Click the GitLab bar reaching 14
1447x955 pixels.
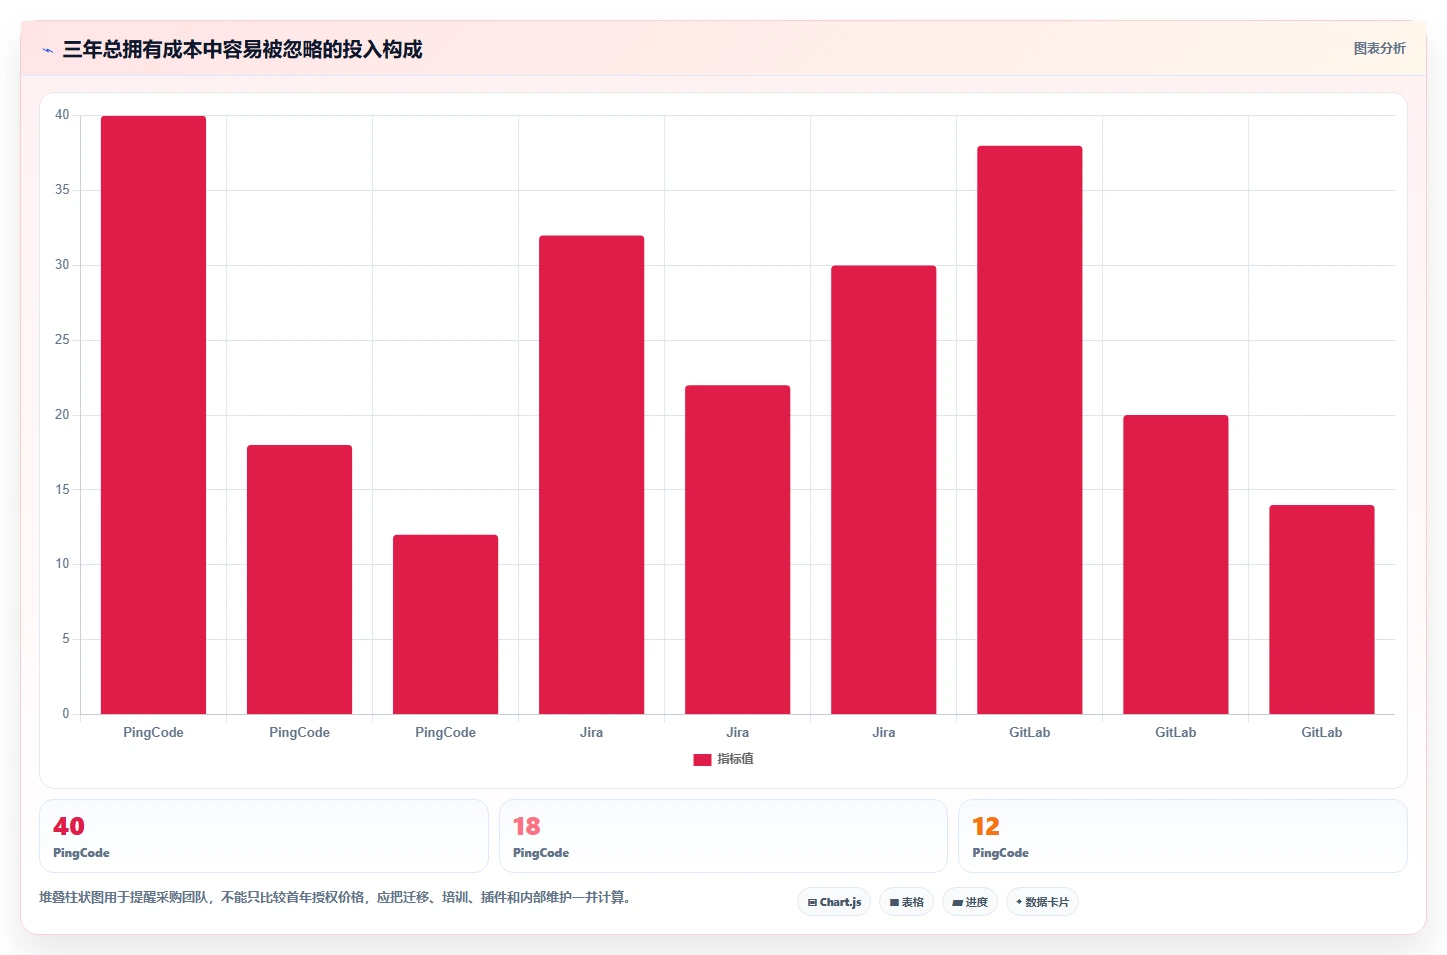click(x=1321, y=609)
